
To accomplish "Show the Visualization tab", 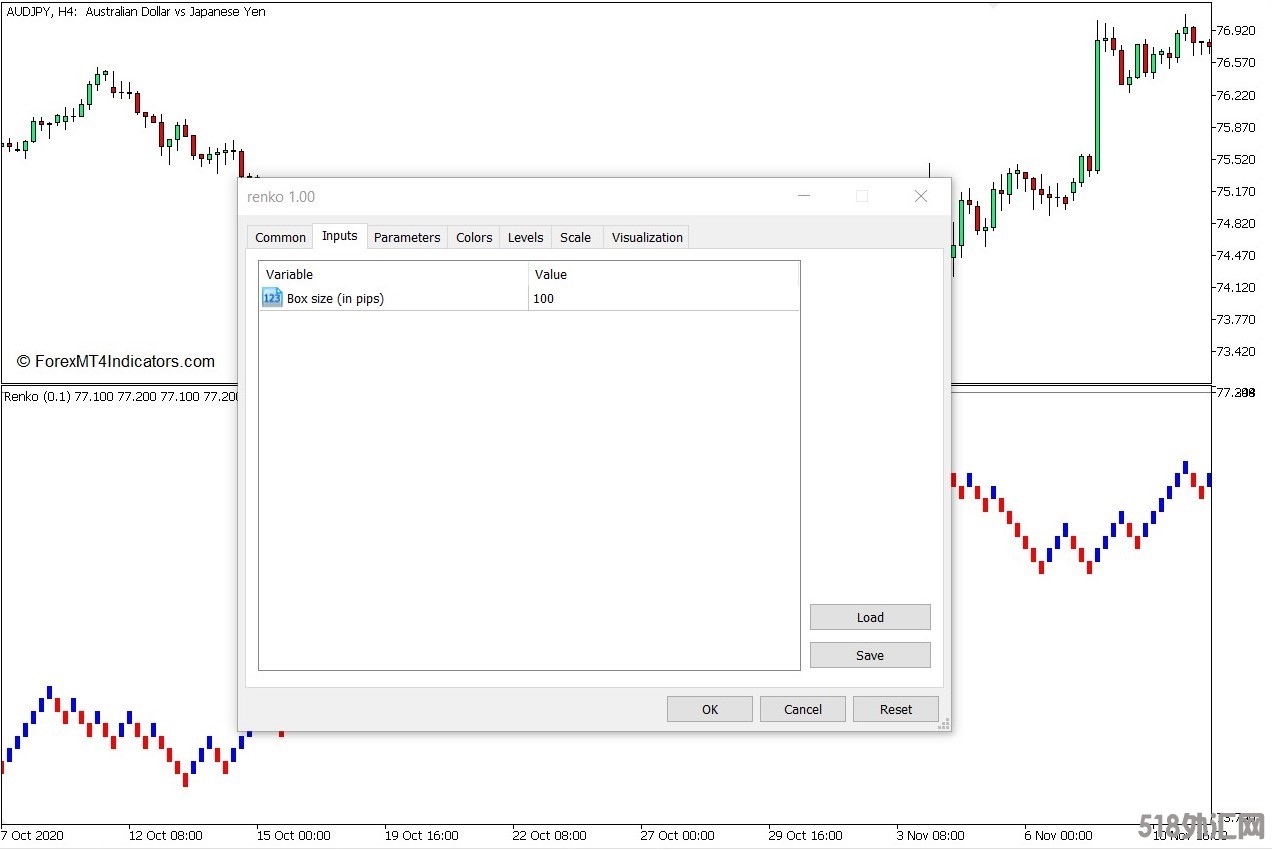I will pos(647,237).
